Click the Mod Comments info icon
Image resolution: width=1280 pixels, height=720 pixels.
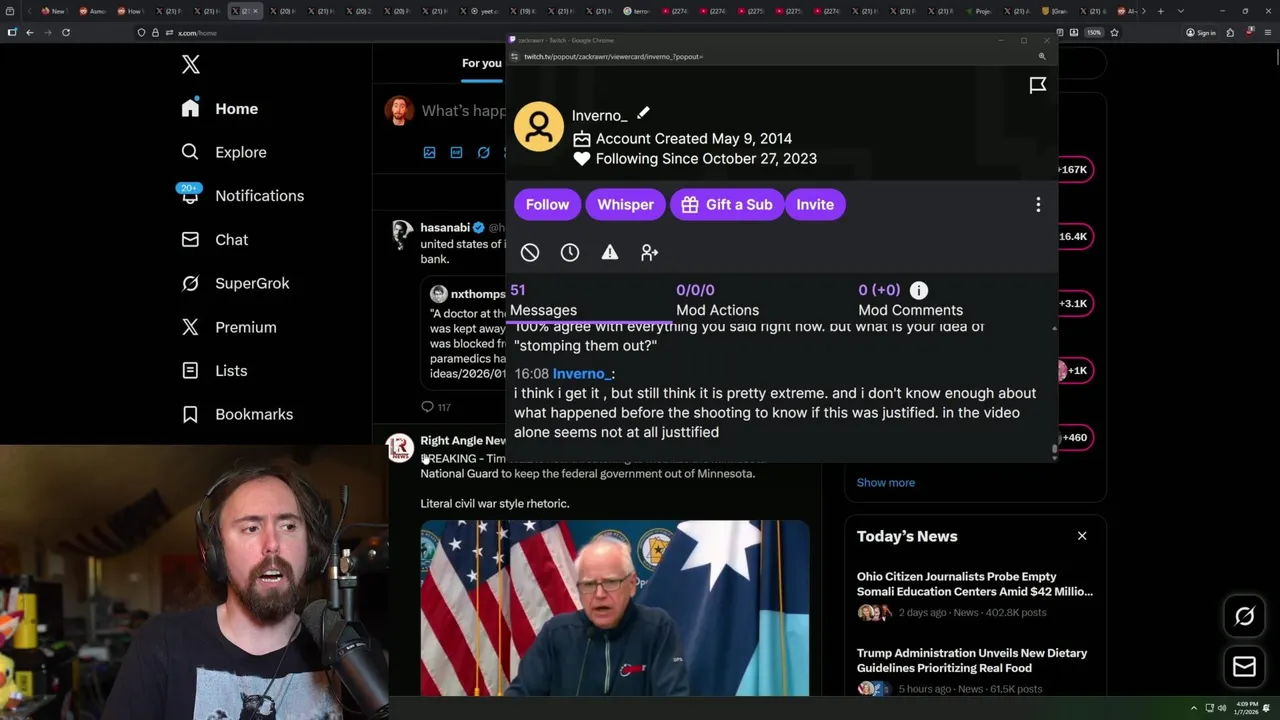pos(919,290)
